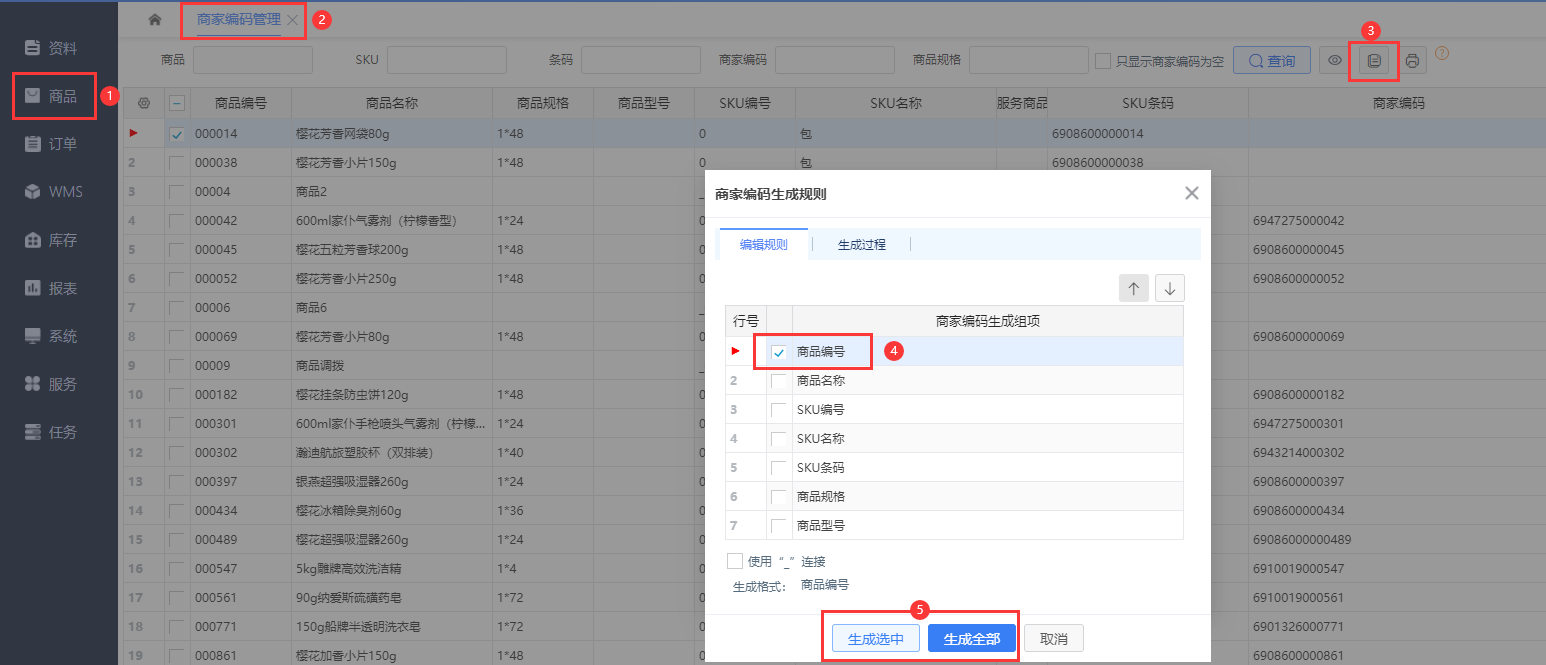
Task: Click the 取消 button
Action: [1054, 639]
